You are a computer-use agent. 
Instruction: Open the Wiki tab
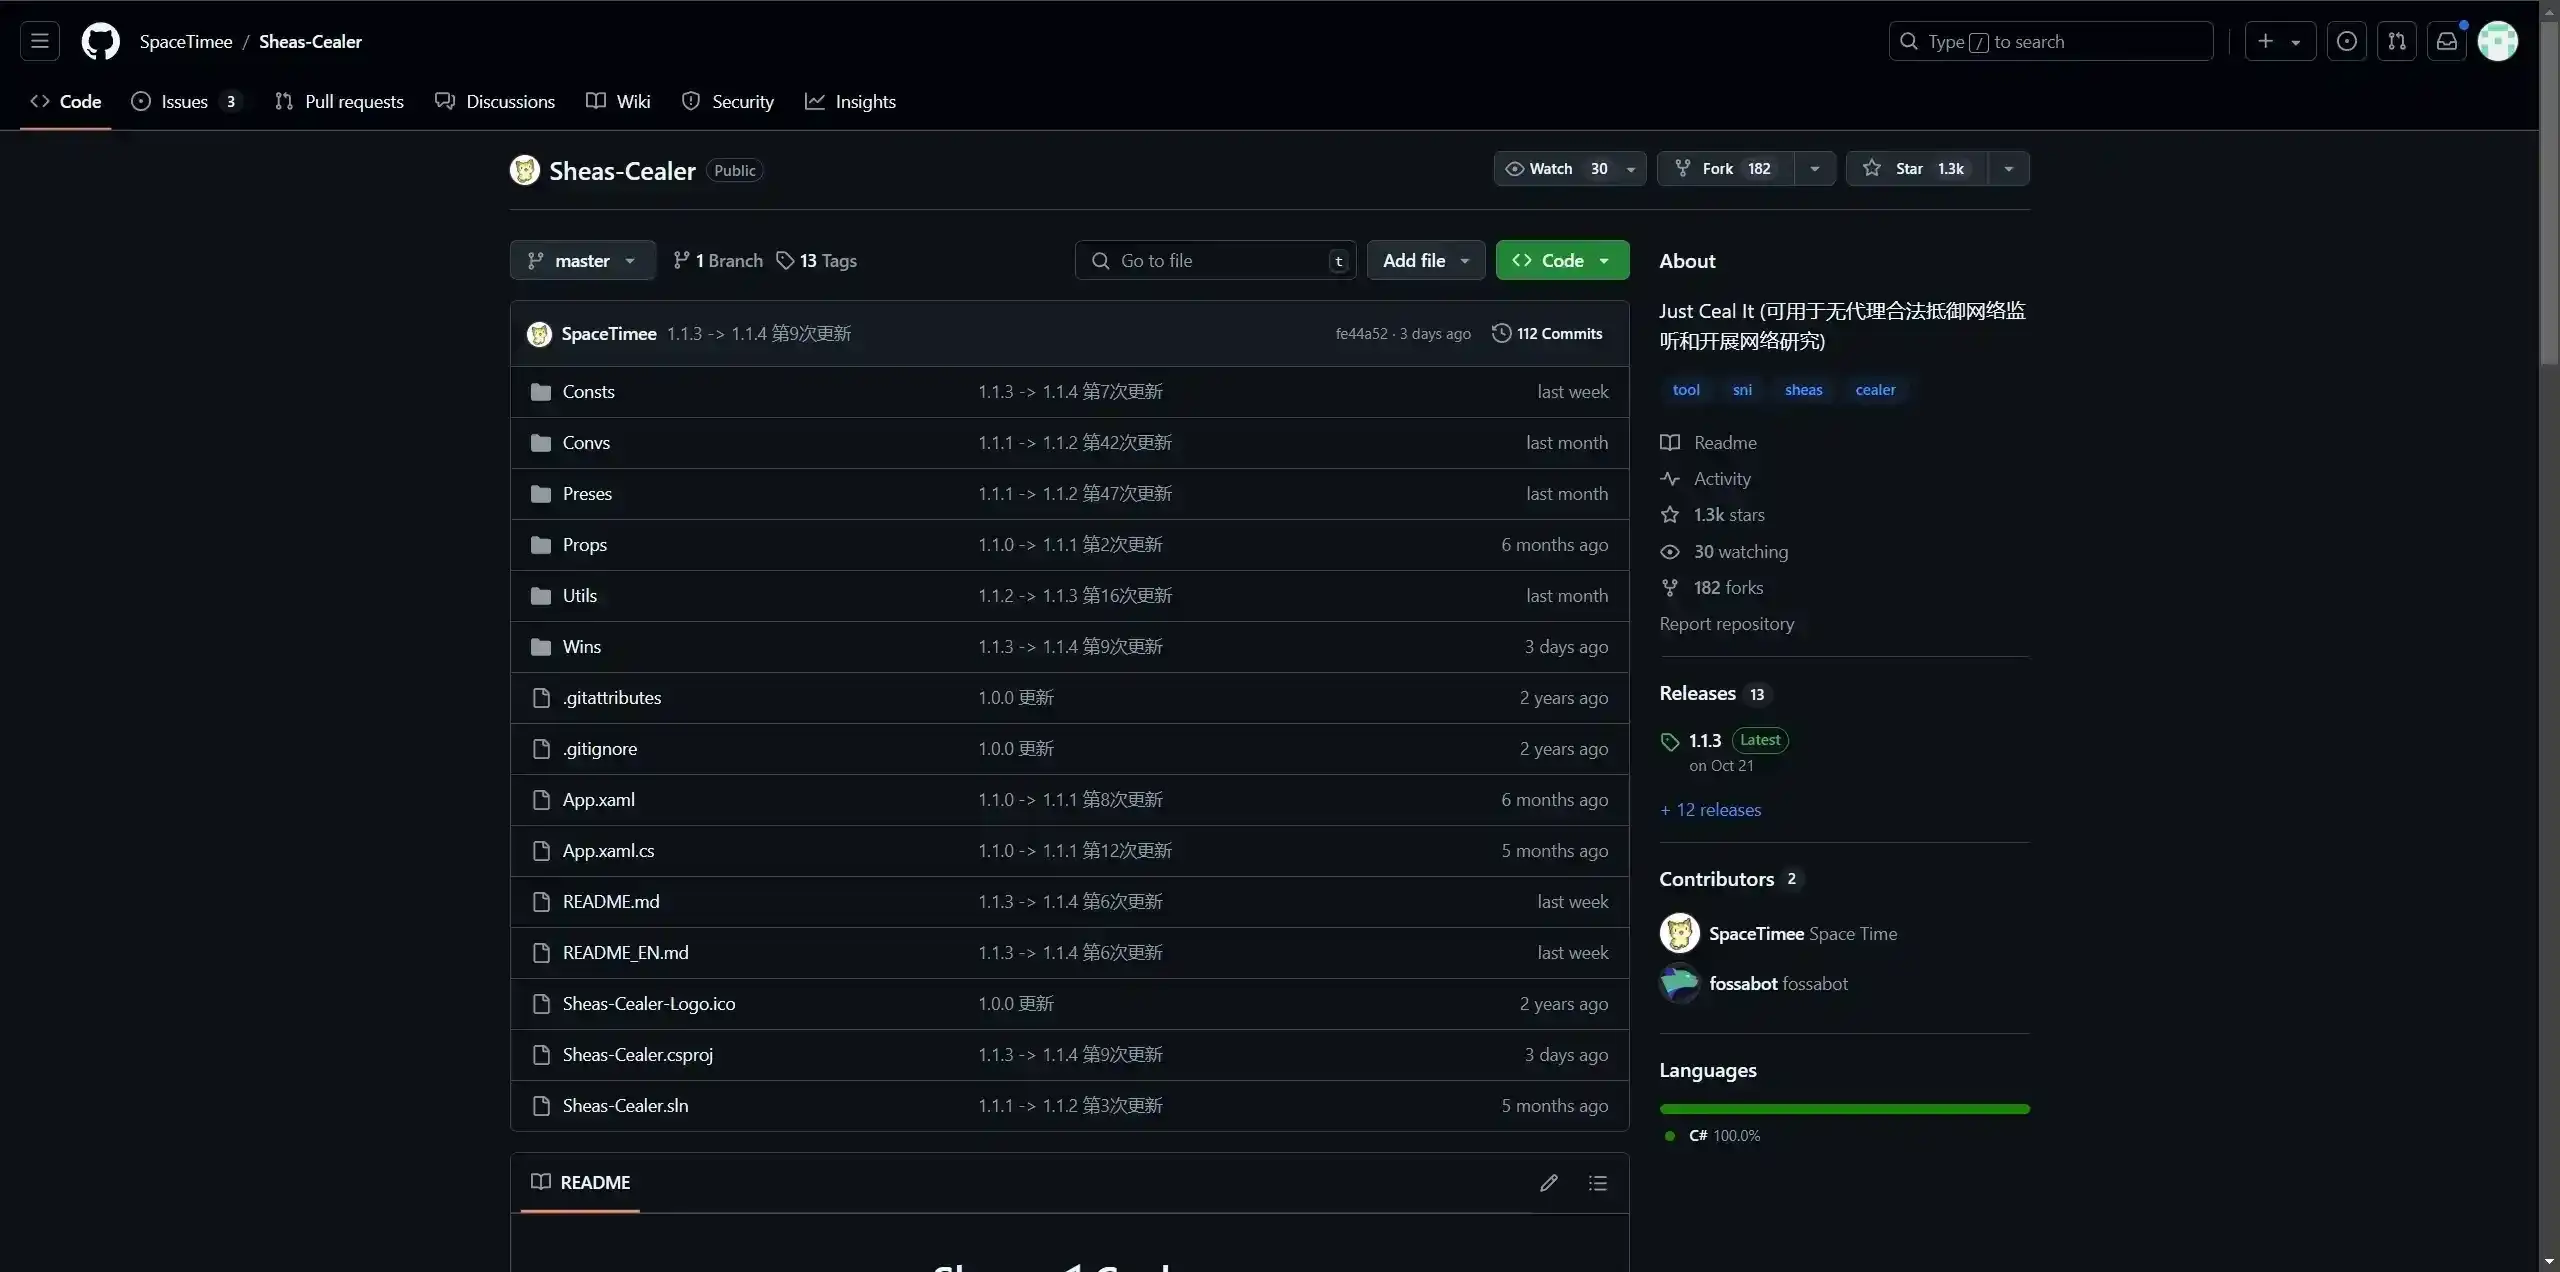(x=618, y=101)
